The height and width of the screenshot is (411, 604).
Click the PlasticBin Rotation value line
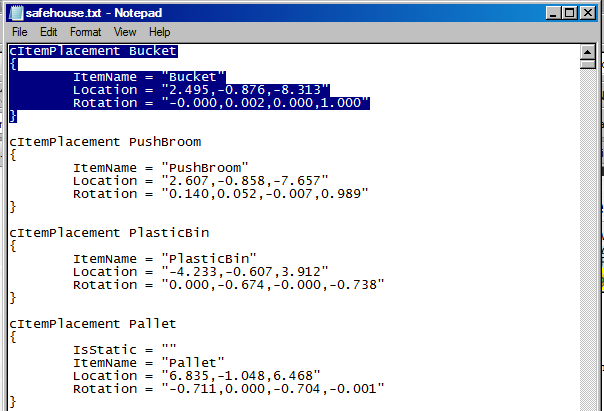tap(228, 284)
